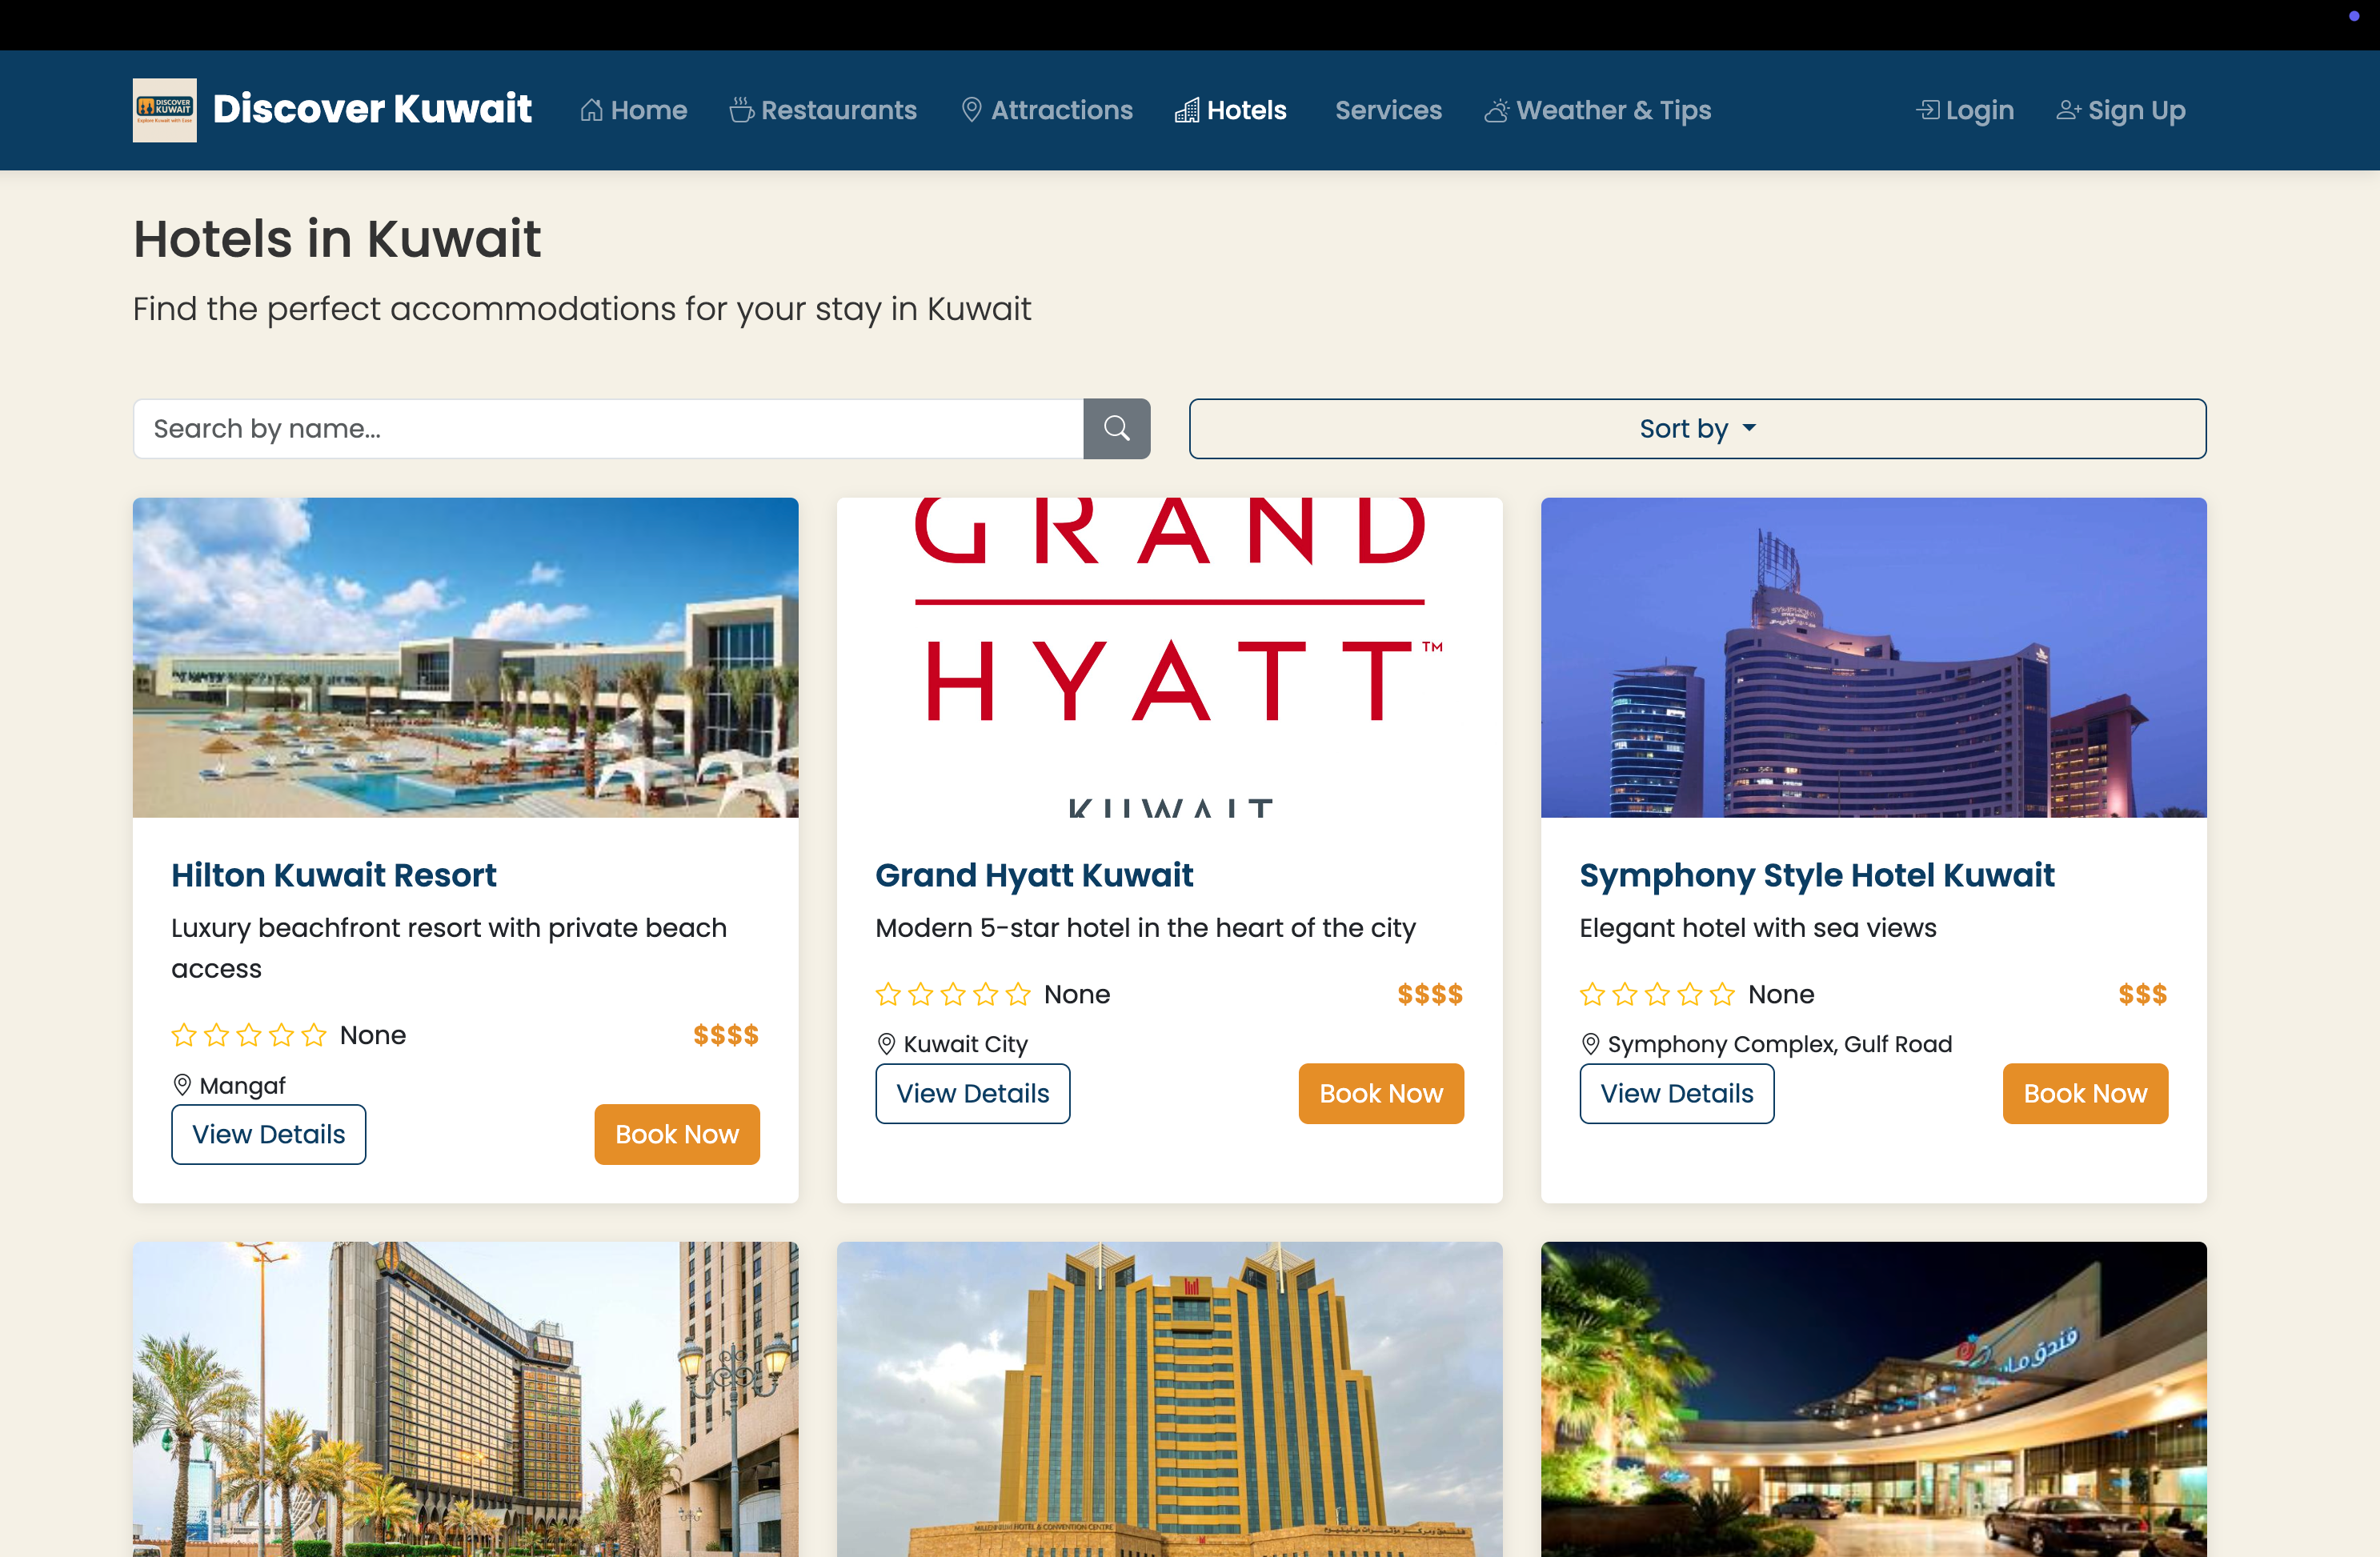The width and height of the screenshot is (2380, 1557).
Task: Click the night-time hotel entrance photo
Action: click(x=1873, y=1399)
